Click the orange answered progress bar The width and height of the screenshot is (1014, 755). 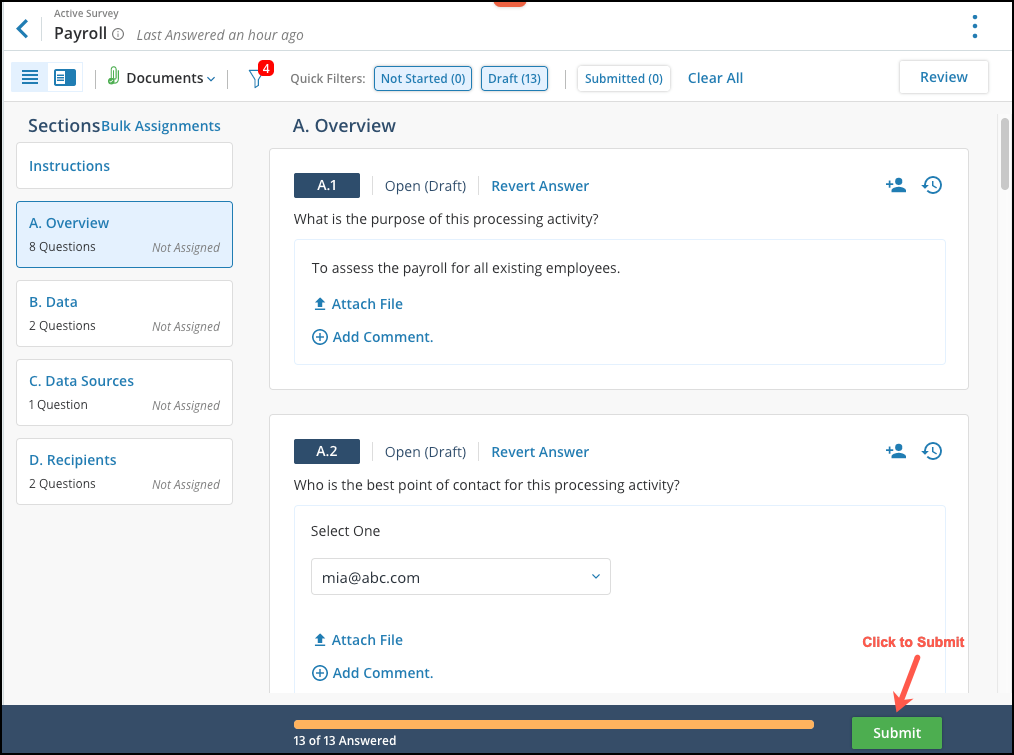[x=554, y=725]
